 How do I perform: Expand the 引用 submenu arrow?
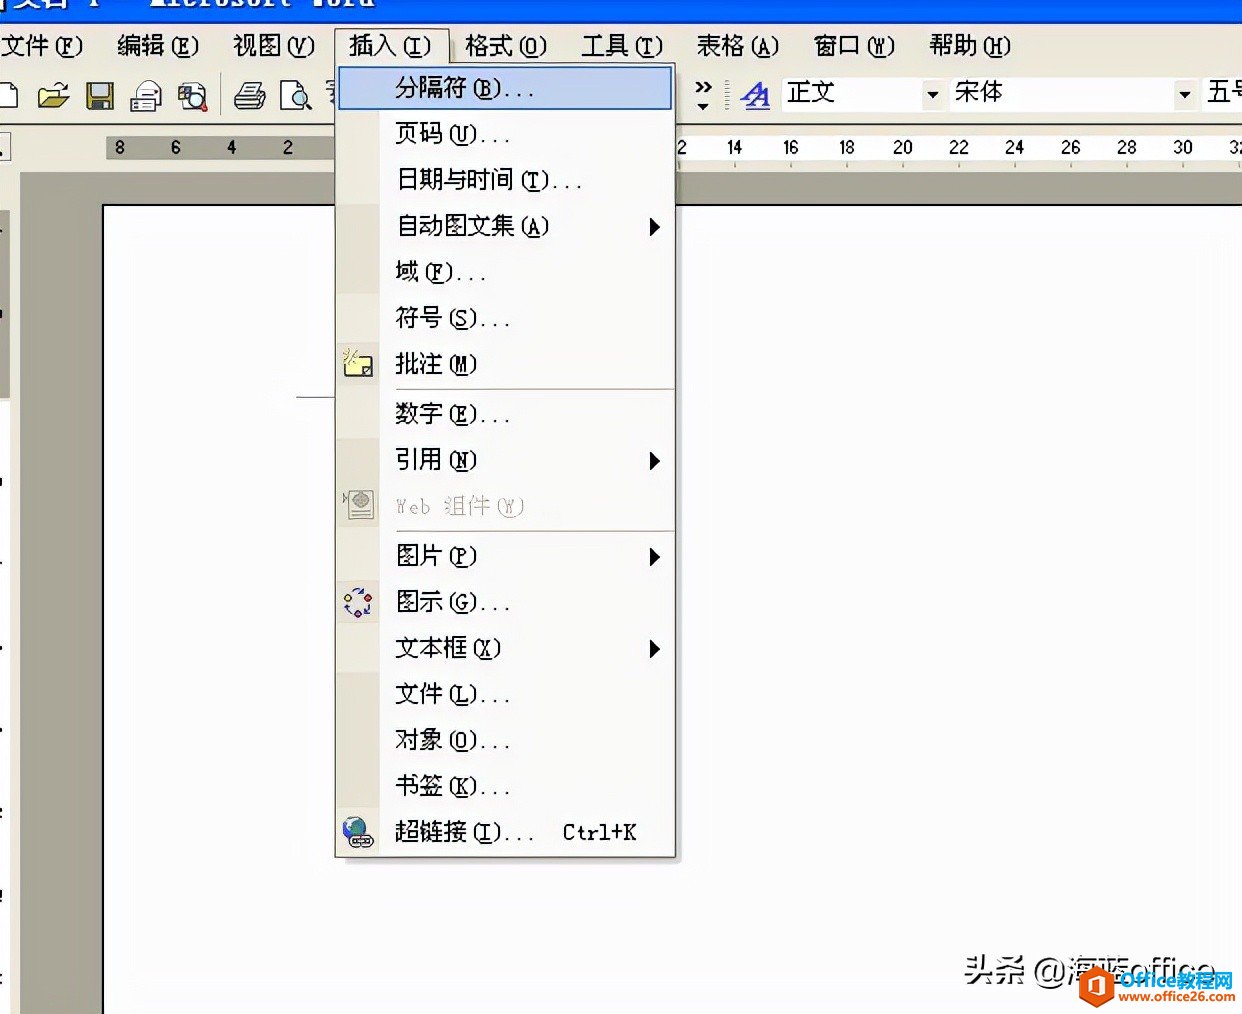655,461
